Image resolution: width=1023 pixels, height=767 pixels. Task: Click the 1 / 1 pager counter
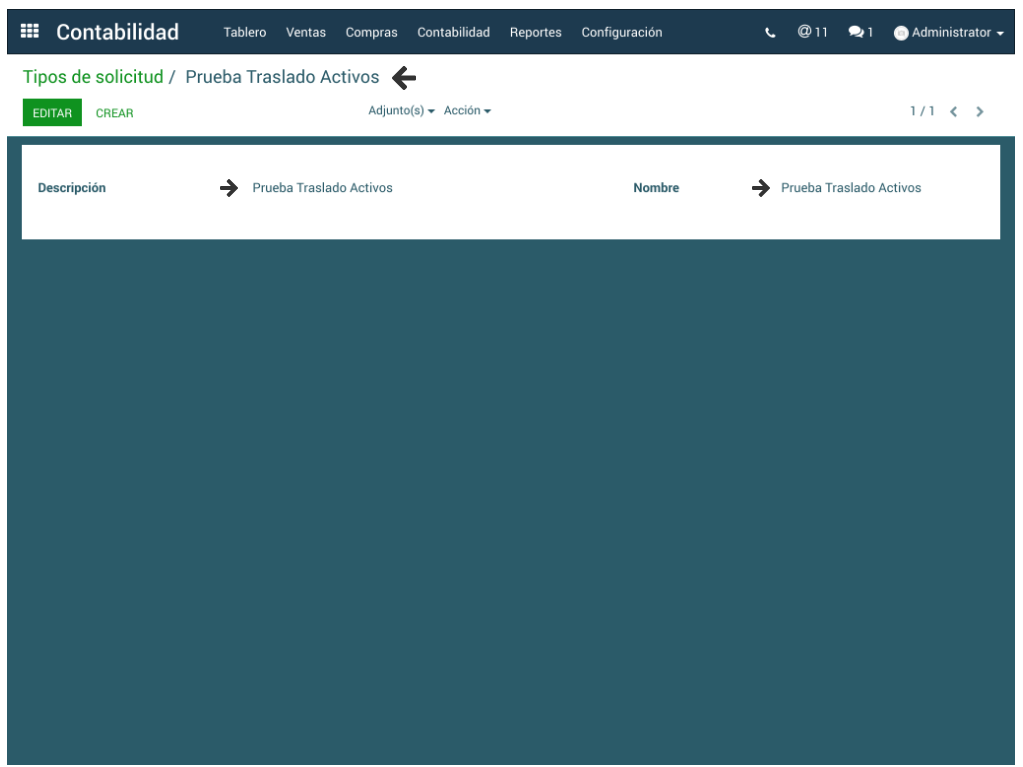coord(921,111)
